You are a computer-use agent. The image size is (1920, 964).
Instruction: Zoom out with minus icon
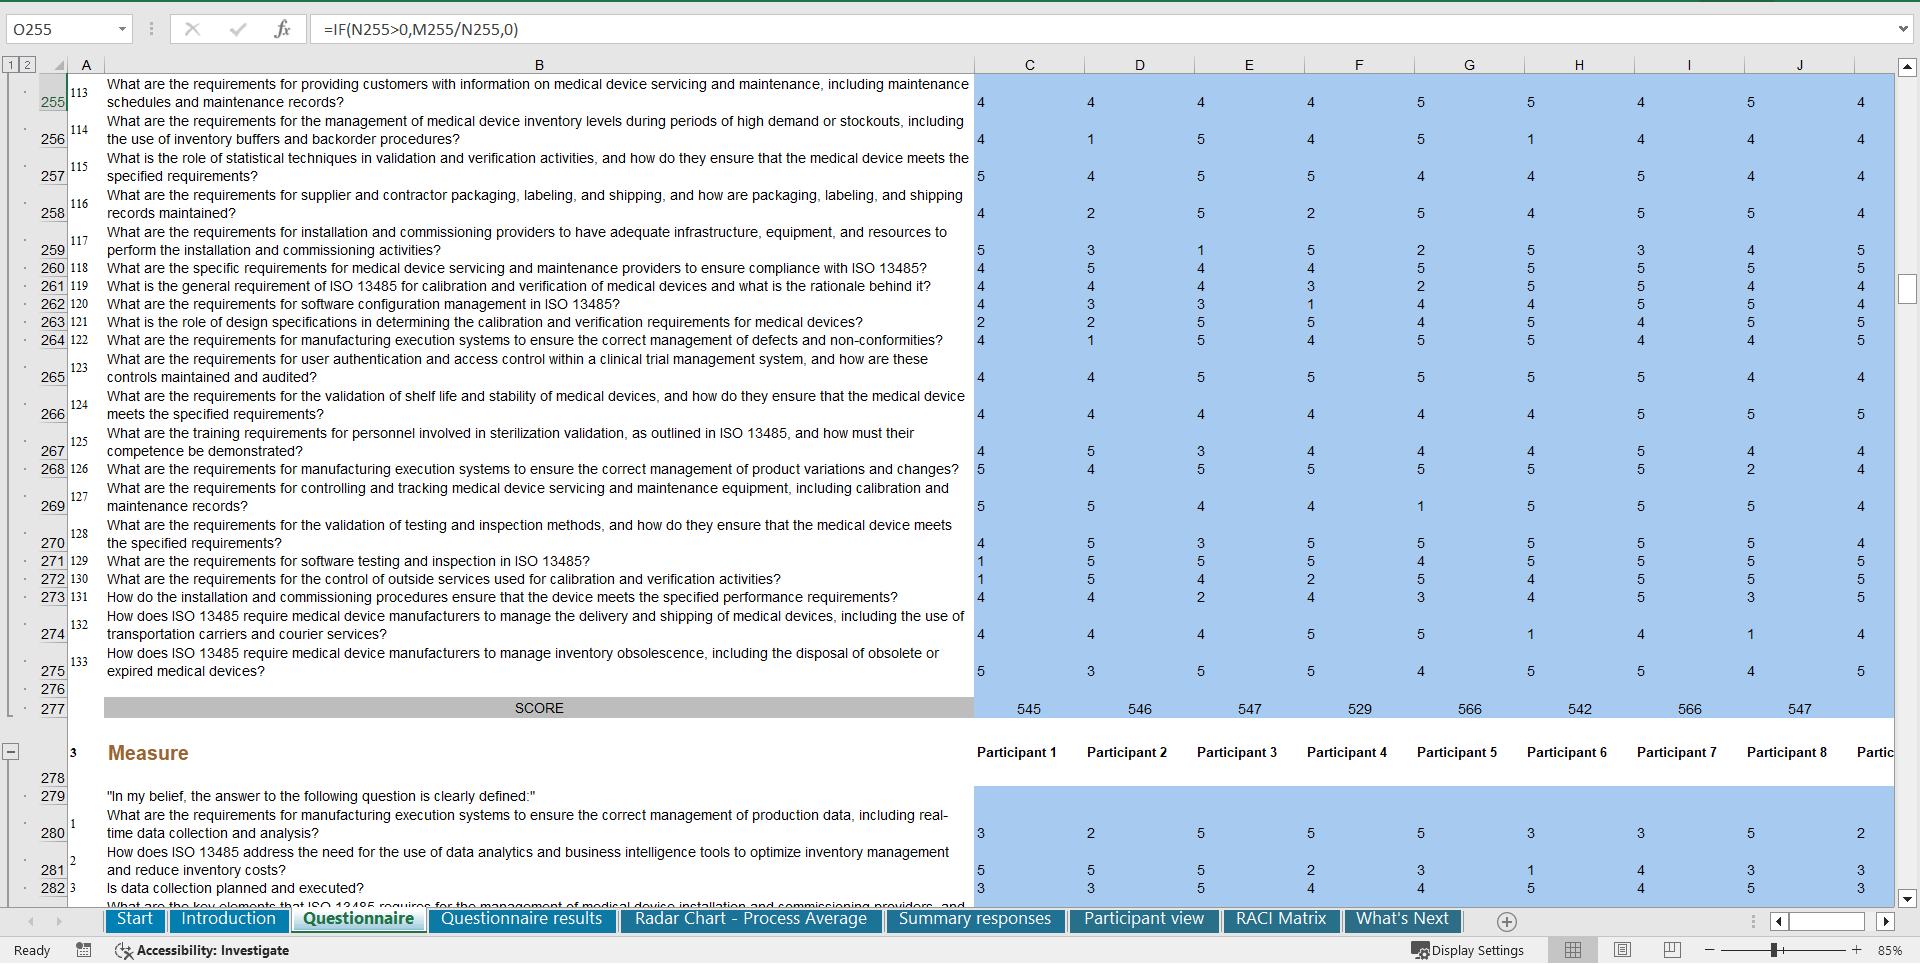[1709, 950]
